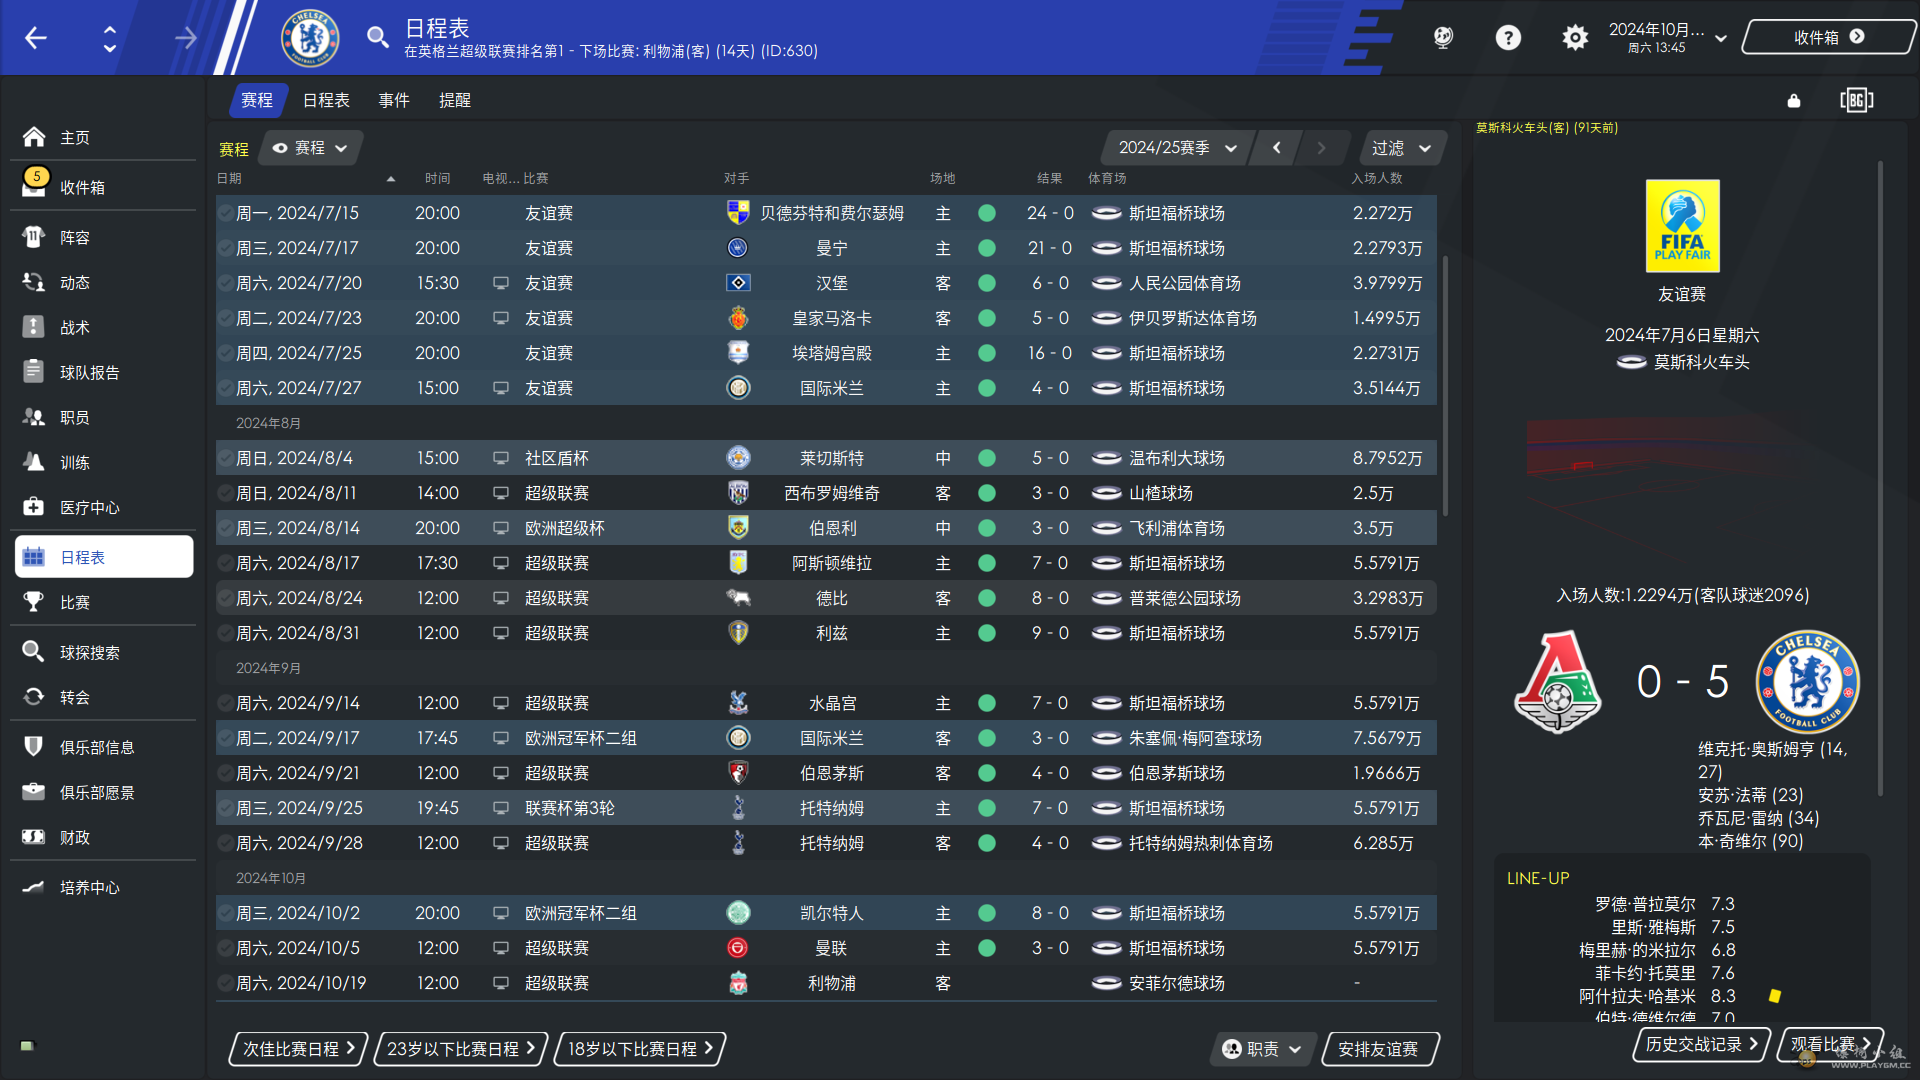Click the 国际米兰 友谊赛 row on 2024/7/27
The image size is (1920, 1080).
pos(826,388)
